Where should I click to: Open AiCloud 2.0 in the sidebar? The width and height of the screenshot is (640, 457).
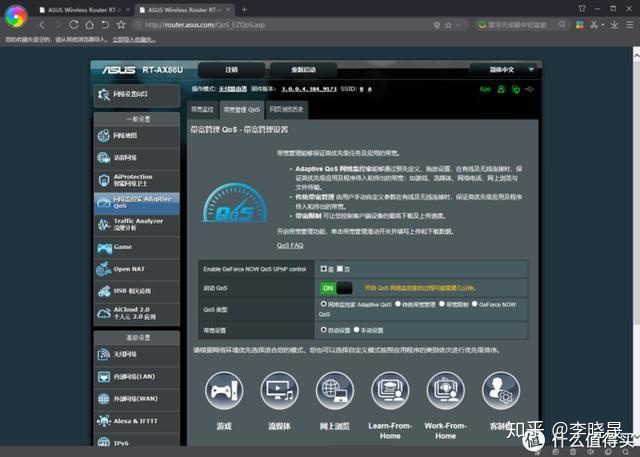click(136, 313)
